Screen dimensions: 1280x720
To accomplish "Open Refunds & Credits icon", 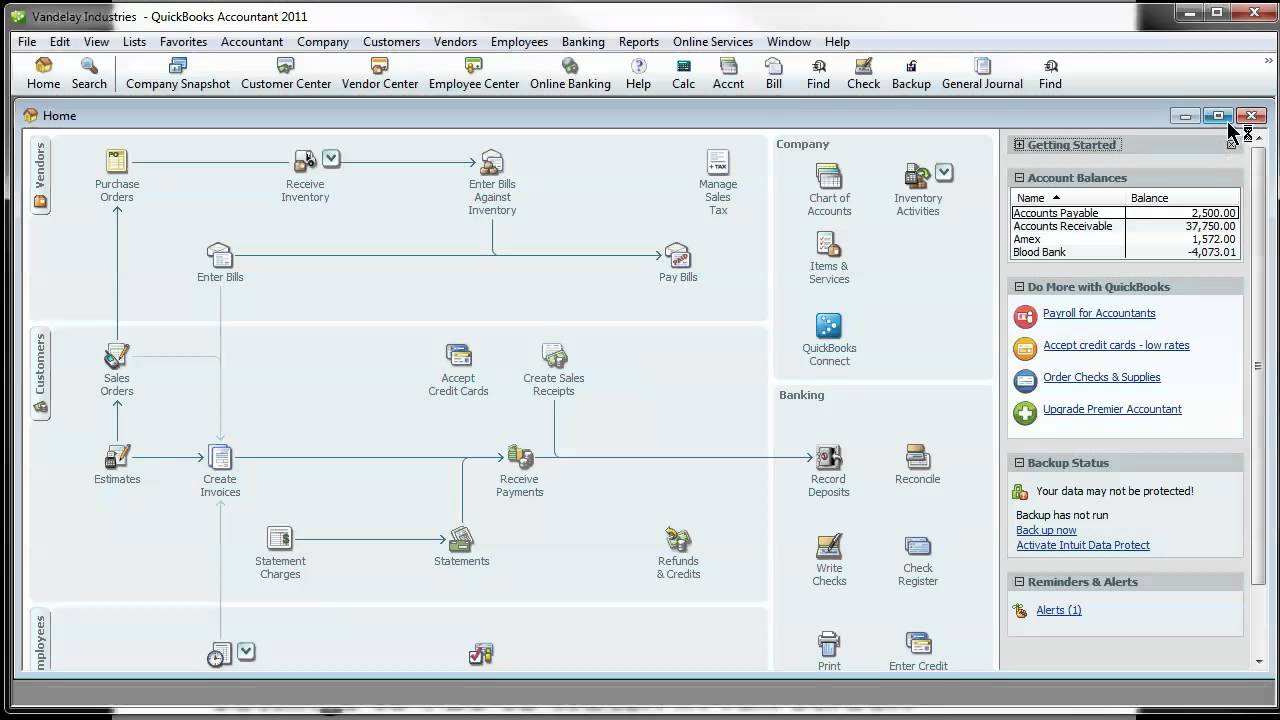I will (678, 539).
